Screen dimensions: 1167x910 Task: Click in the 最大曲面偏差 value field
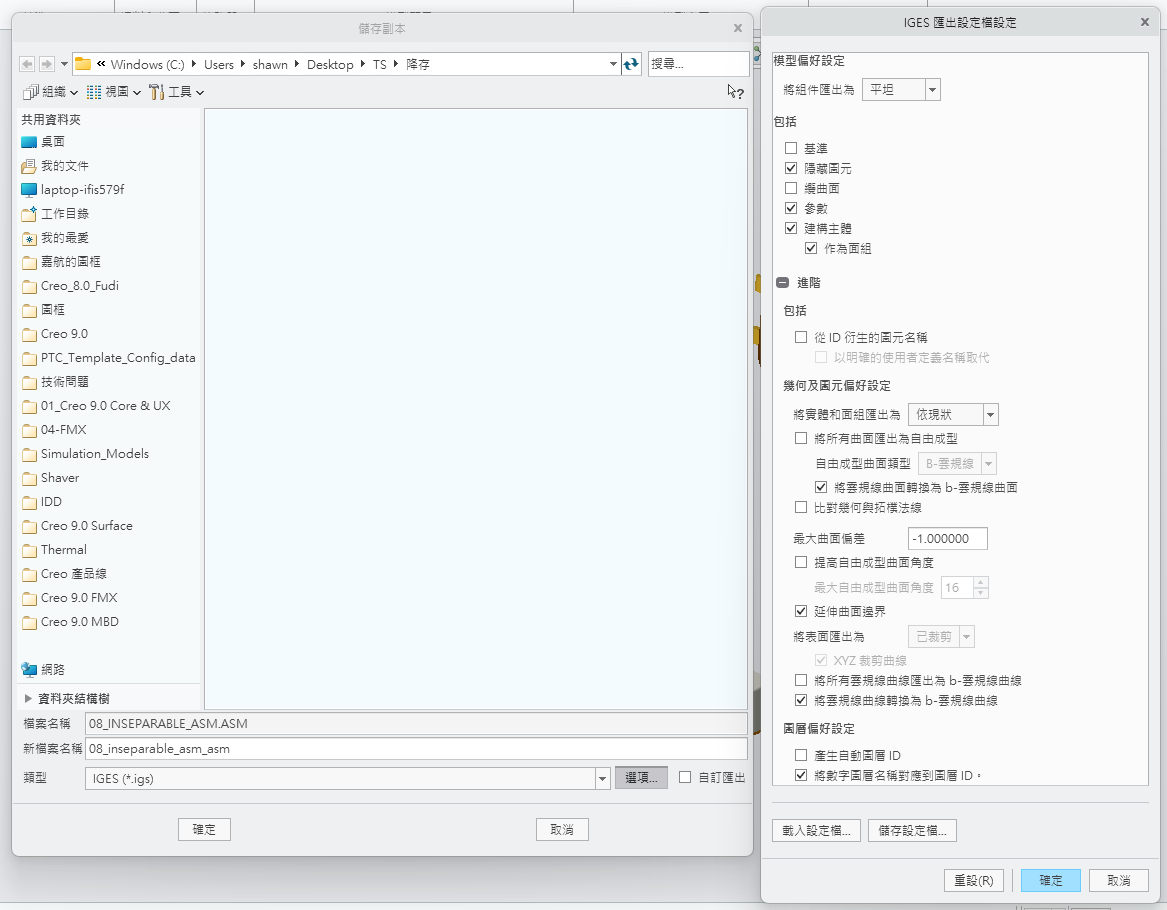[x=947, y=539]
